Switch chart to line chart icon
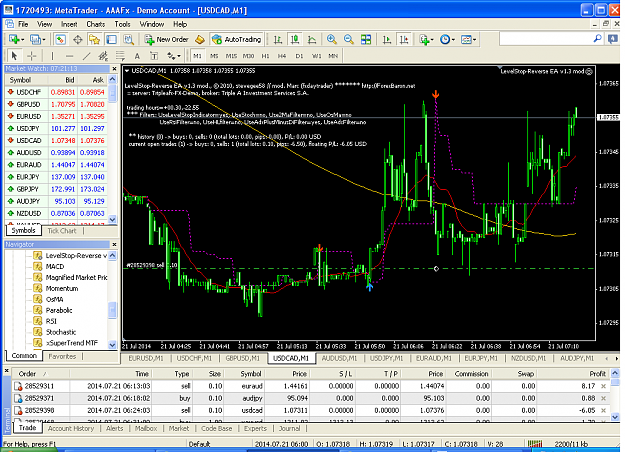This screenshot has width=625, height=452. click(x=312, y=39)
